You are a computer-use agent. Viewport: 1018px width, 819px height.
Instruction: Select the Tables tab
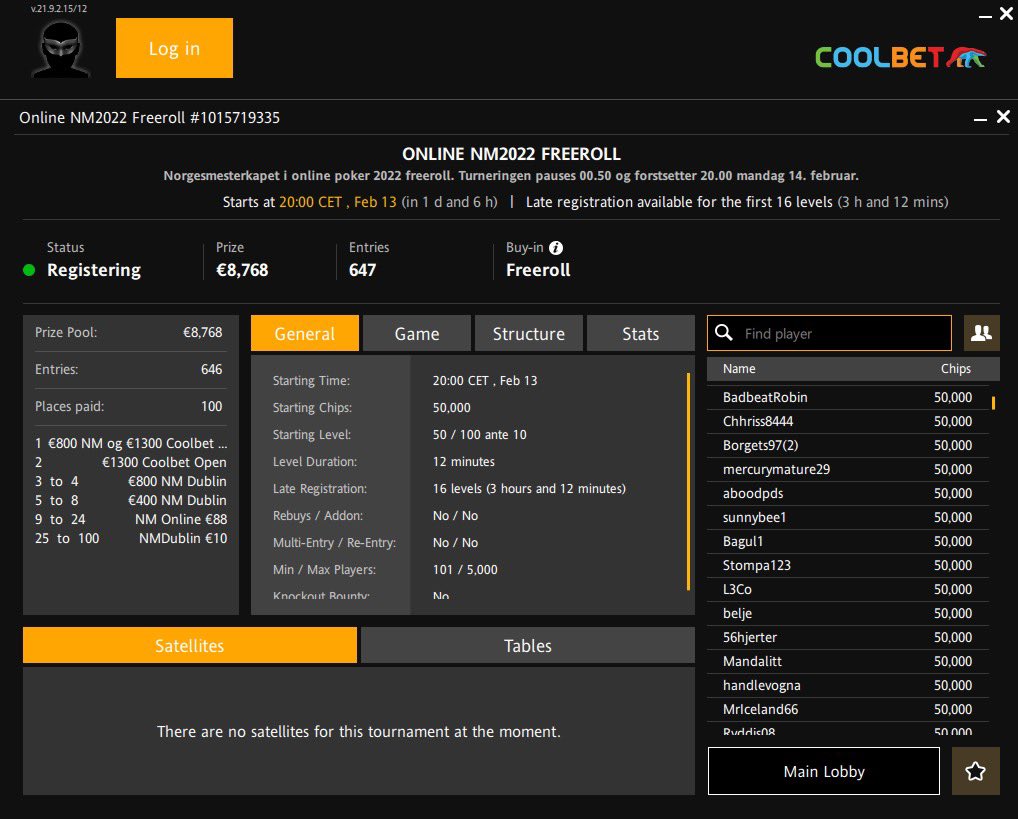click(x=528, y=645)
